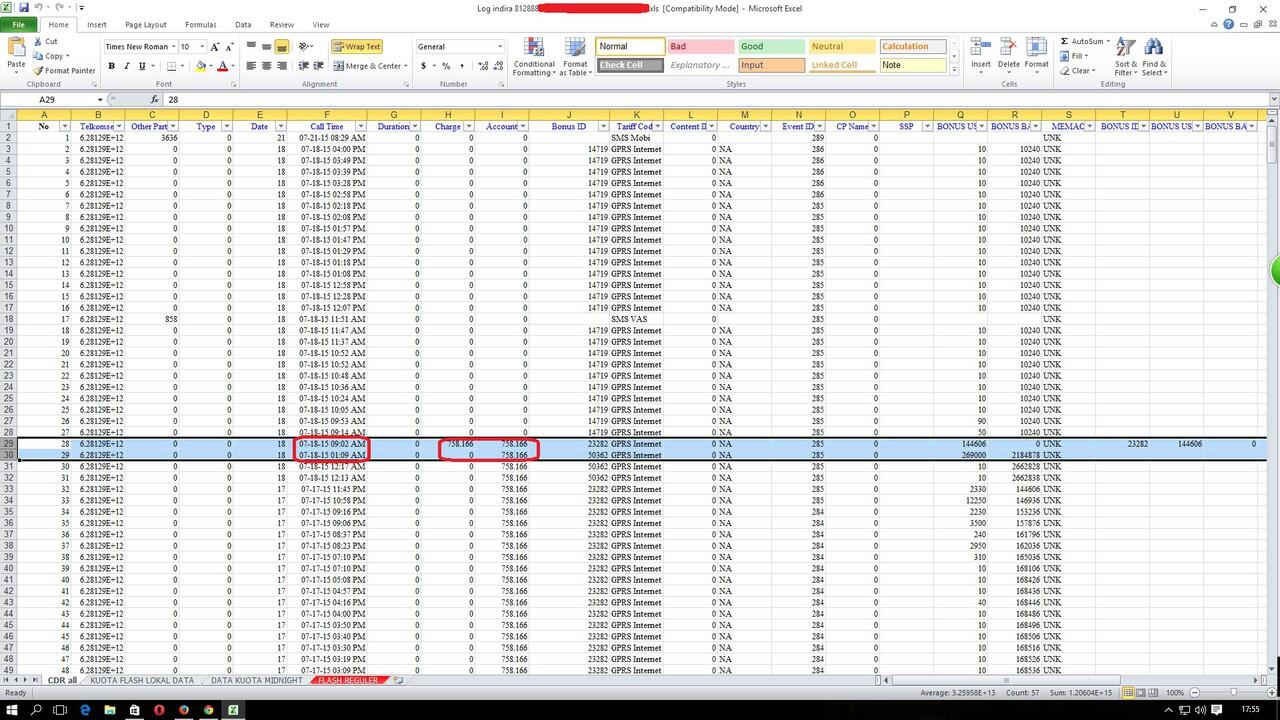
Task: Open KUOTA FLASH LOKAL DATA sheet
Action: pyautogui.click(x=142, y=680)
